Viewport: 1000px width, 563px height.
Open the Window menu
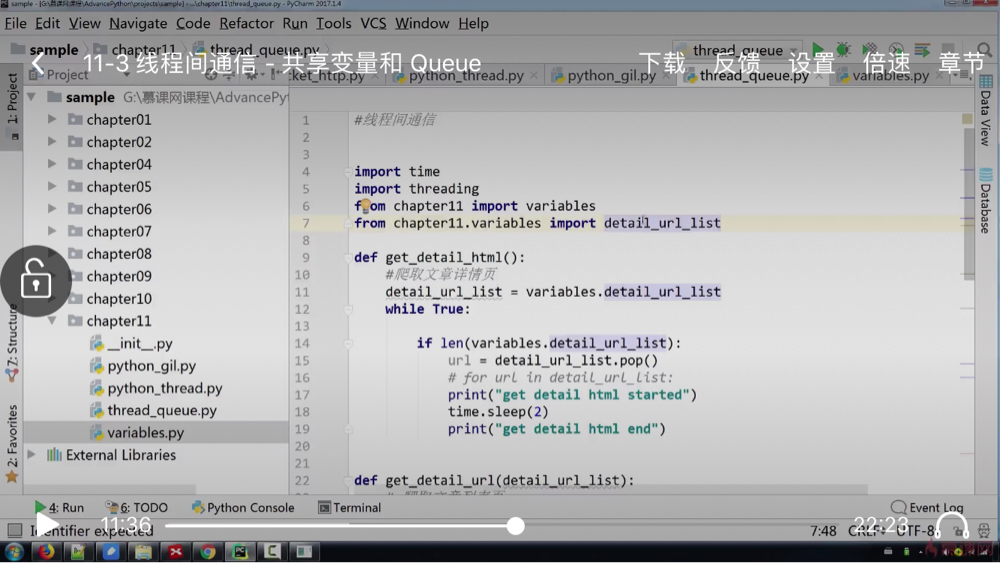[x=422, y=24]
